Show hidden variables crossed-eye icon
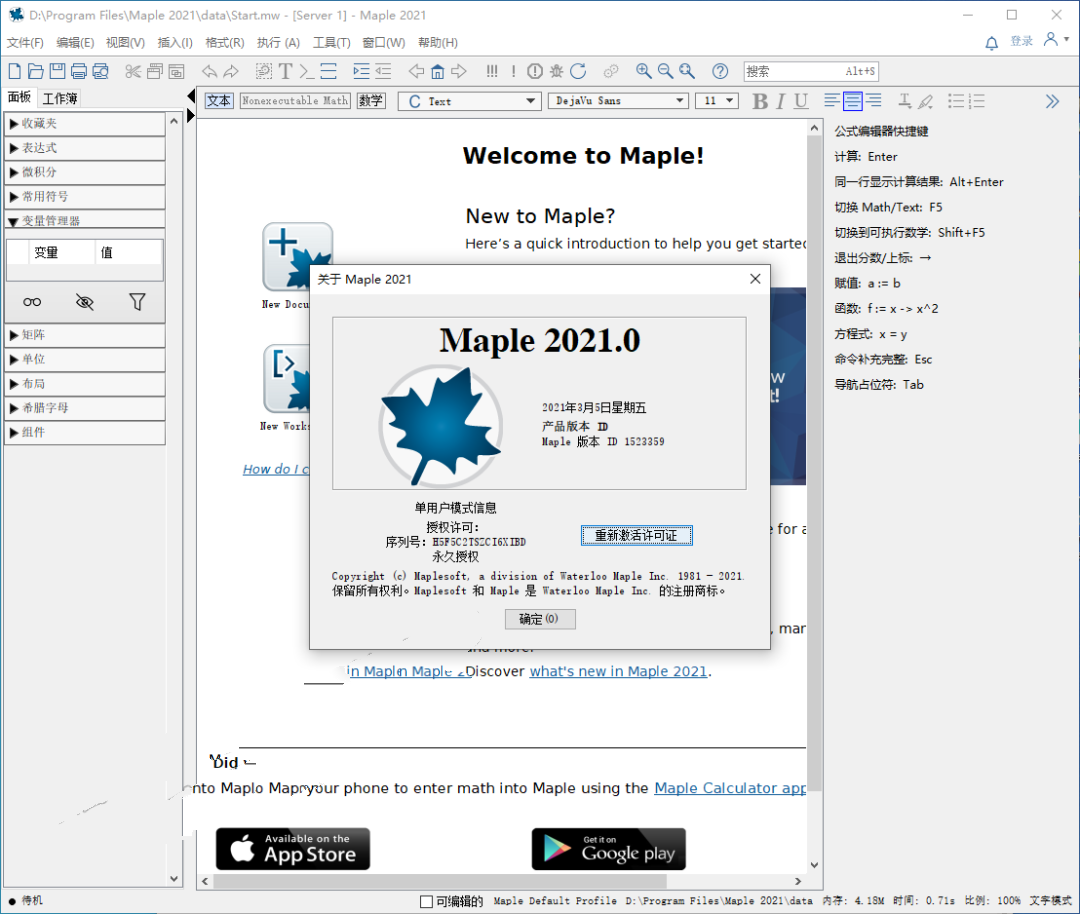1080x914 pixels. [x=85, y=302]
